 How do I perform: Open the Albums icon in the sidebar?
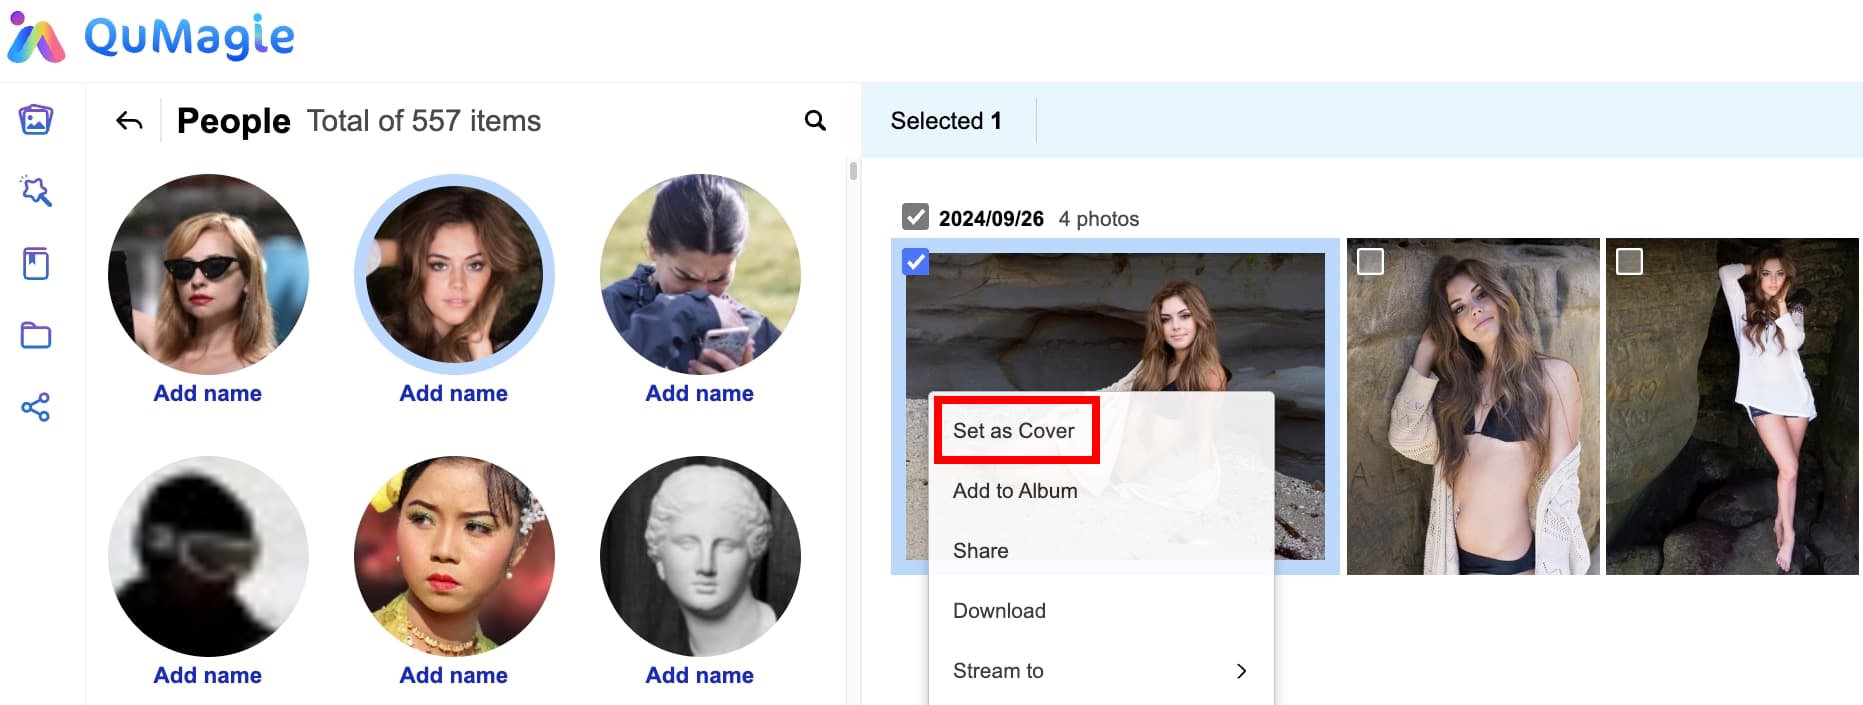point(36,264)
